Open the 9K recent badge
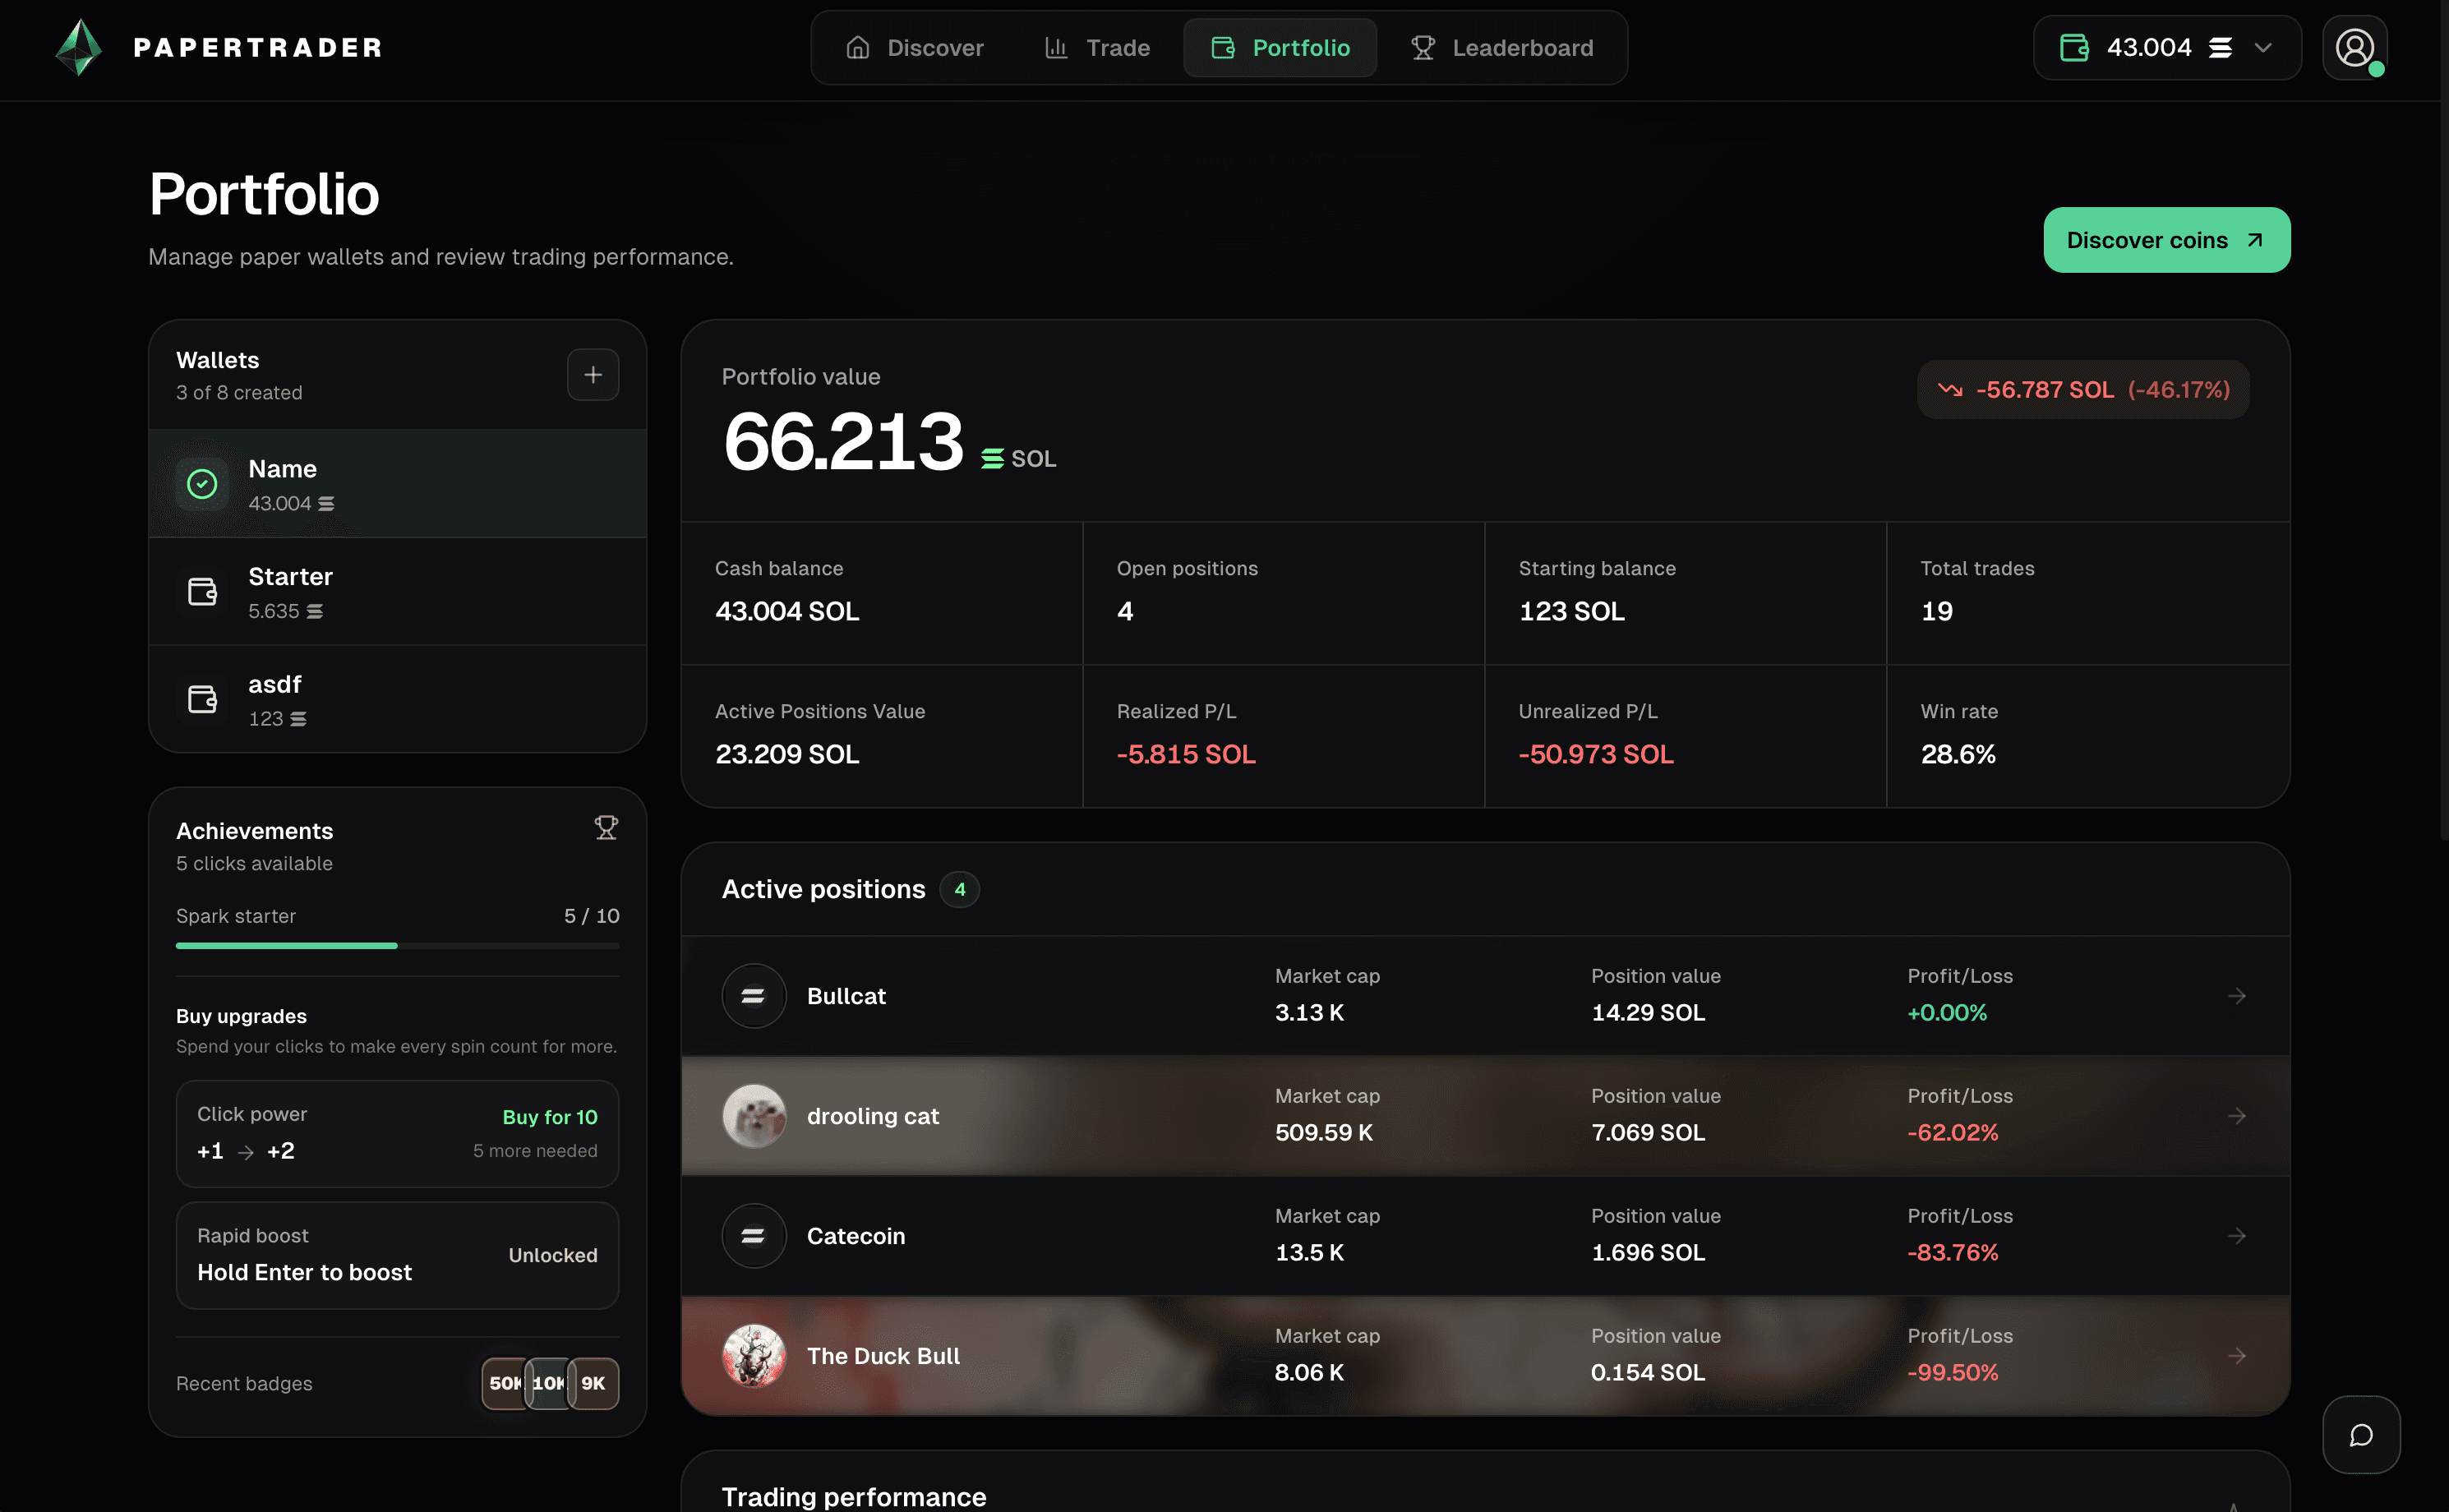2449x1512 pixels. [x=593, y=1384]
